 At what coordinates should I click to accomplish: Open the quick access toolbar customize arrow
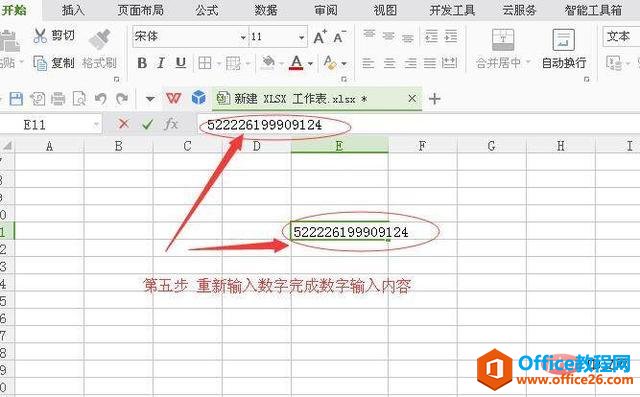click(x=150, y=99)
